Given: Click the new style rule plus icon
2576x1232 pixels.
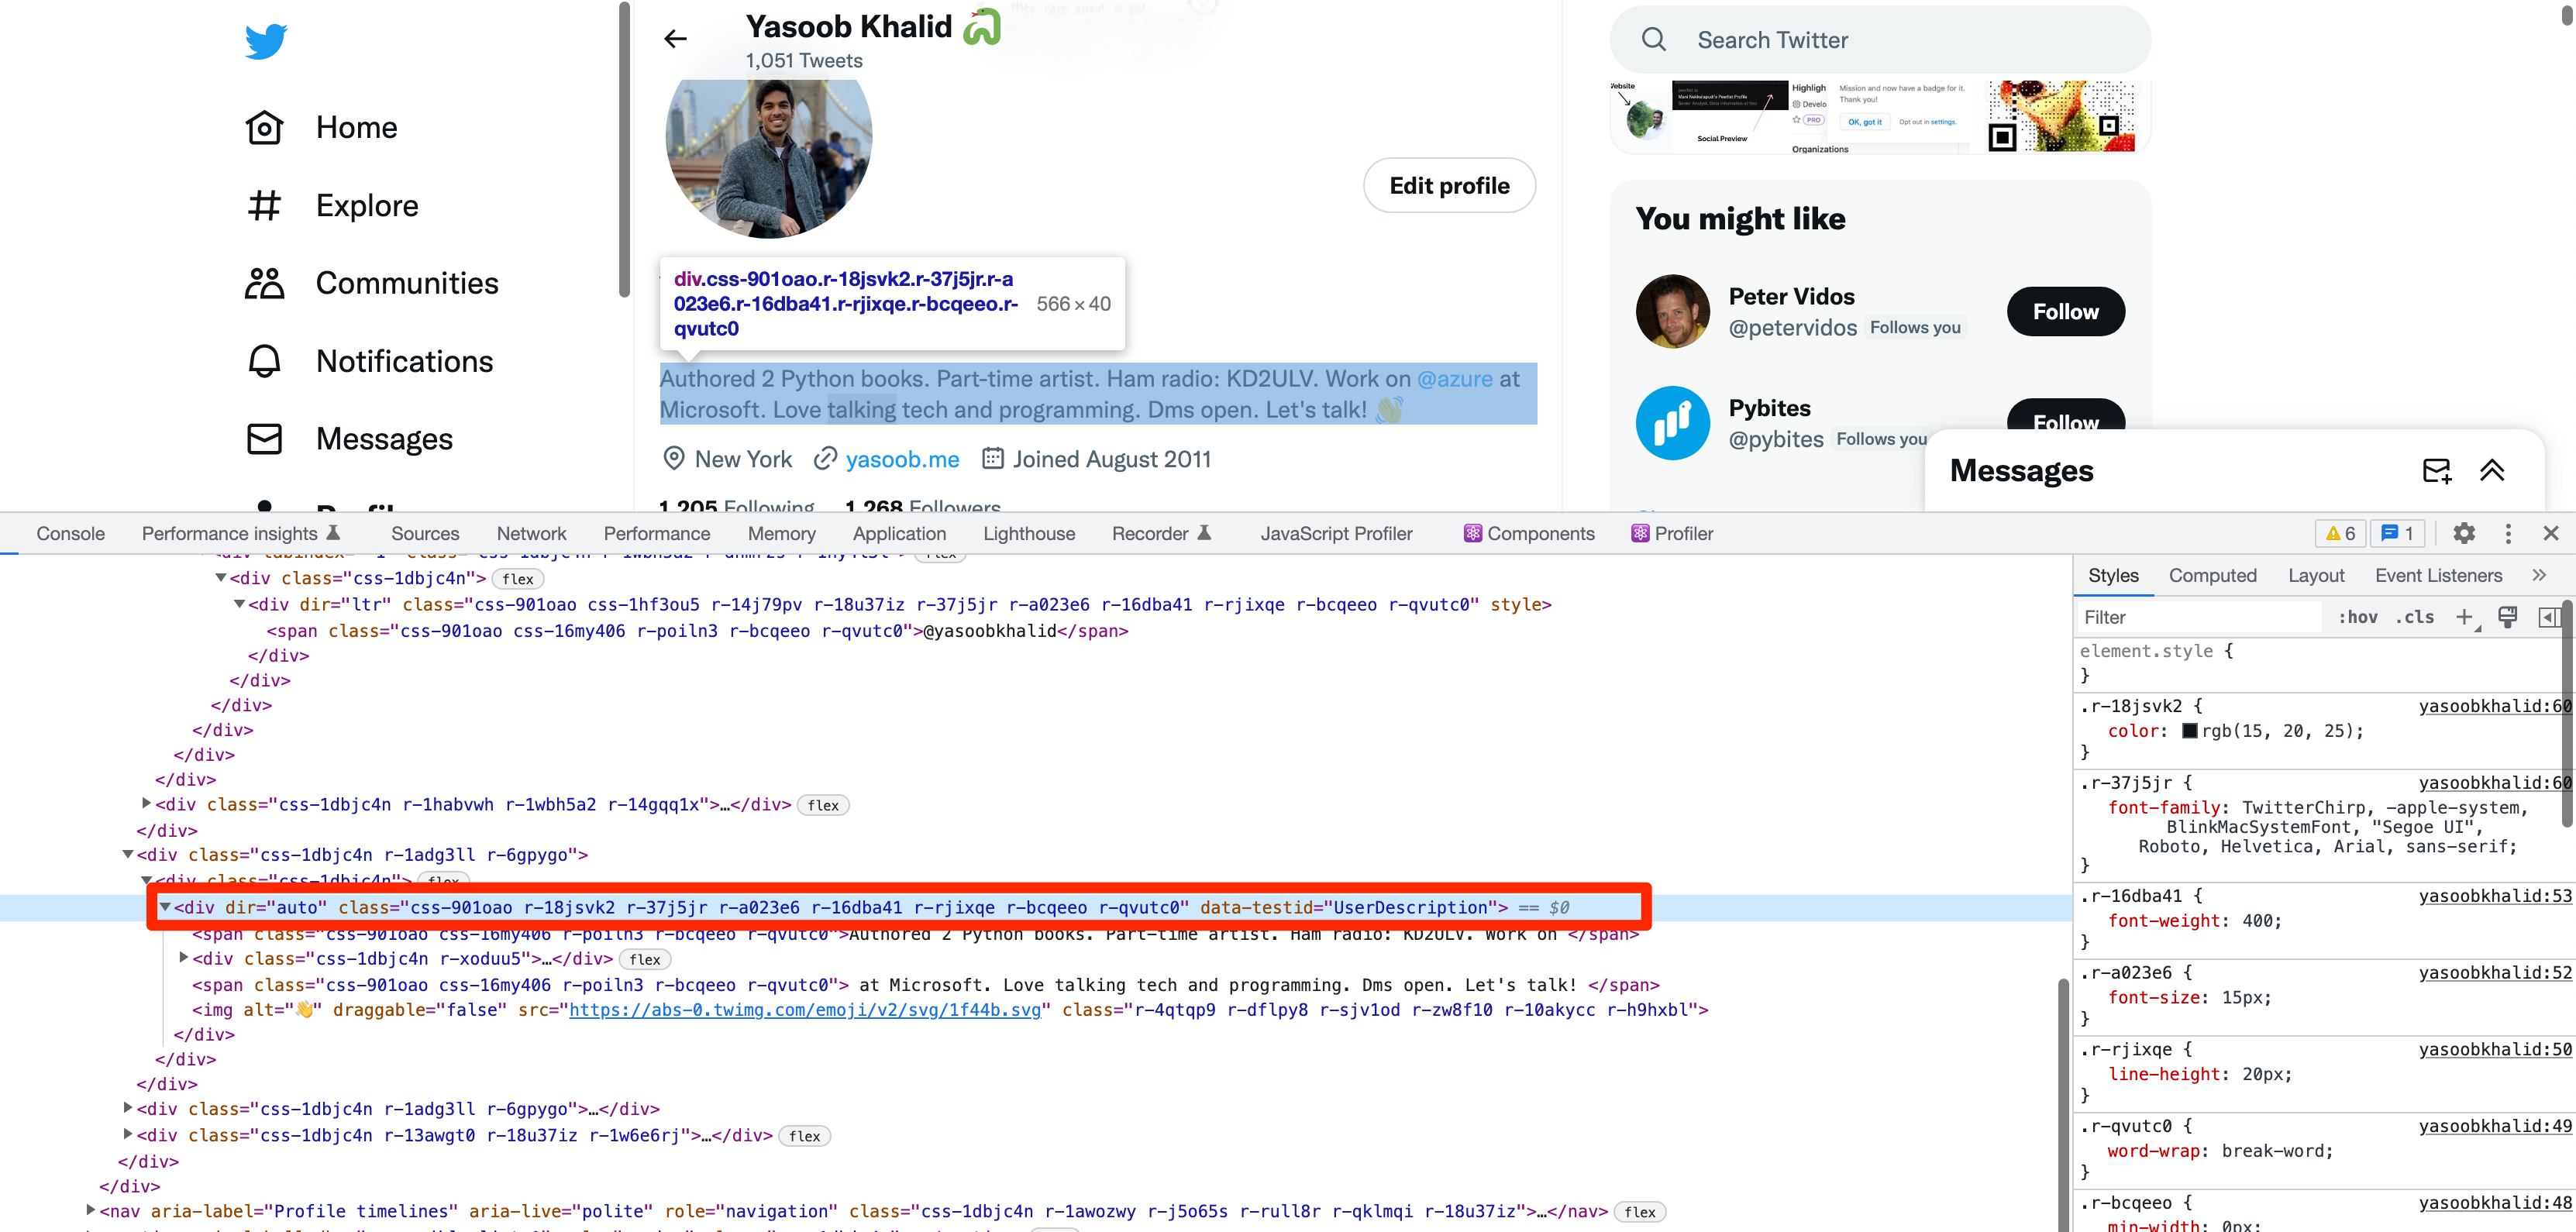Looking at the screenshot, I should click(2465, 617).
